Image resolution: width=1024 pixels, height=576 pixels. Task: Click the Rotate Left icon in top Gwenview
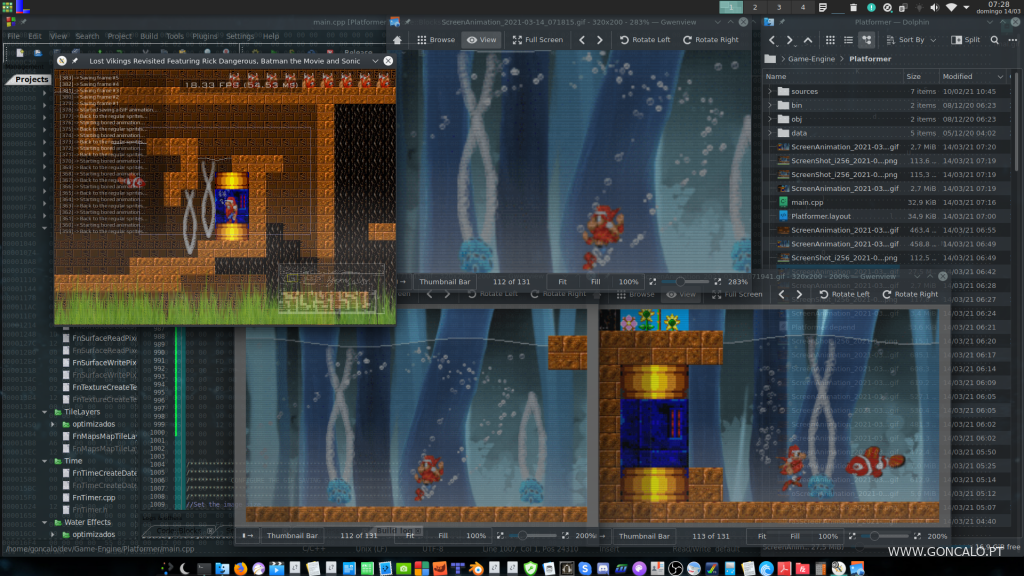tap(625, 40)
